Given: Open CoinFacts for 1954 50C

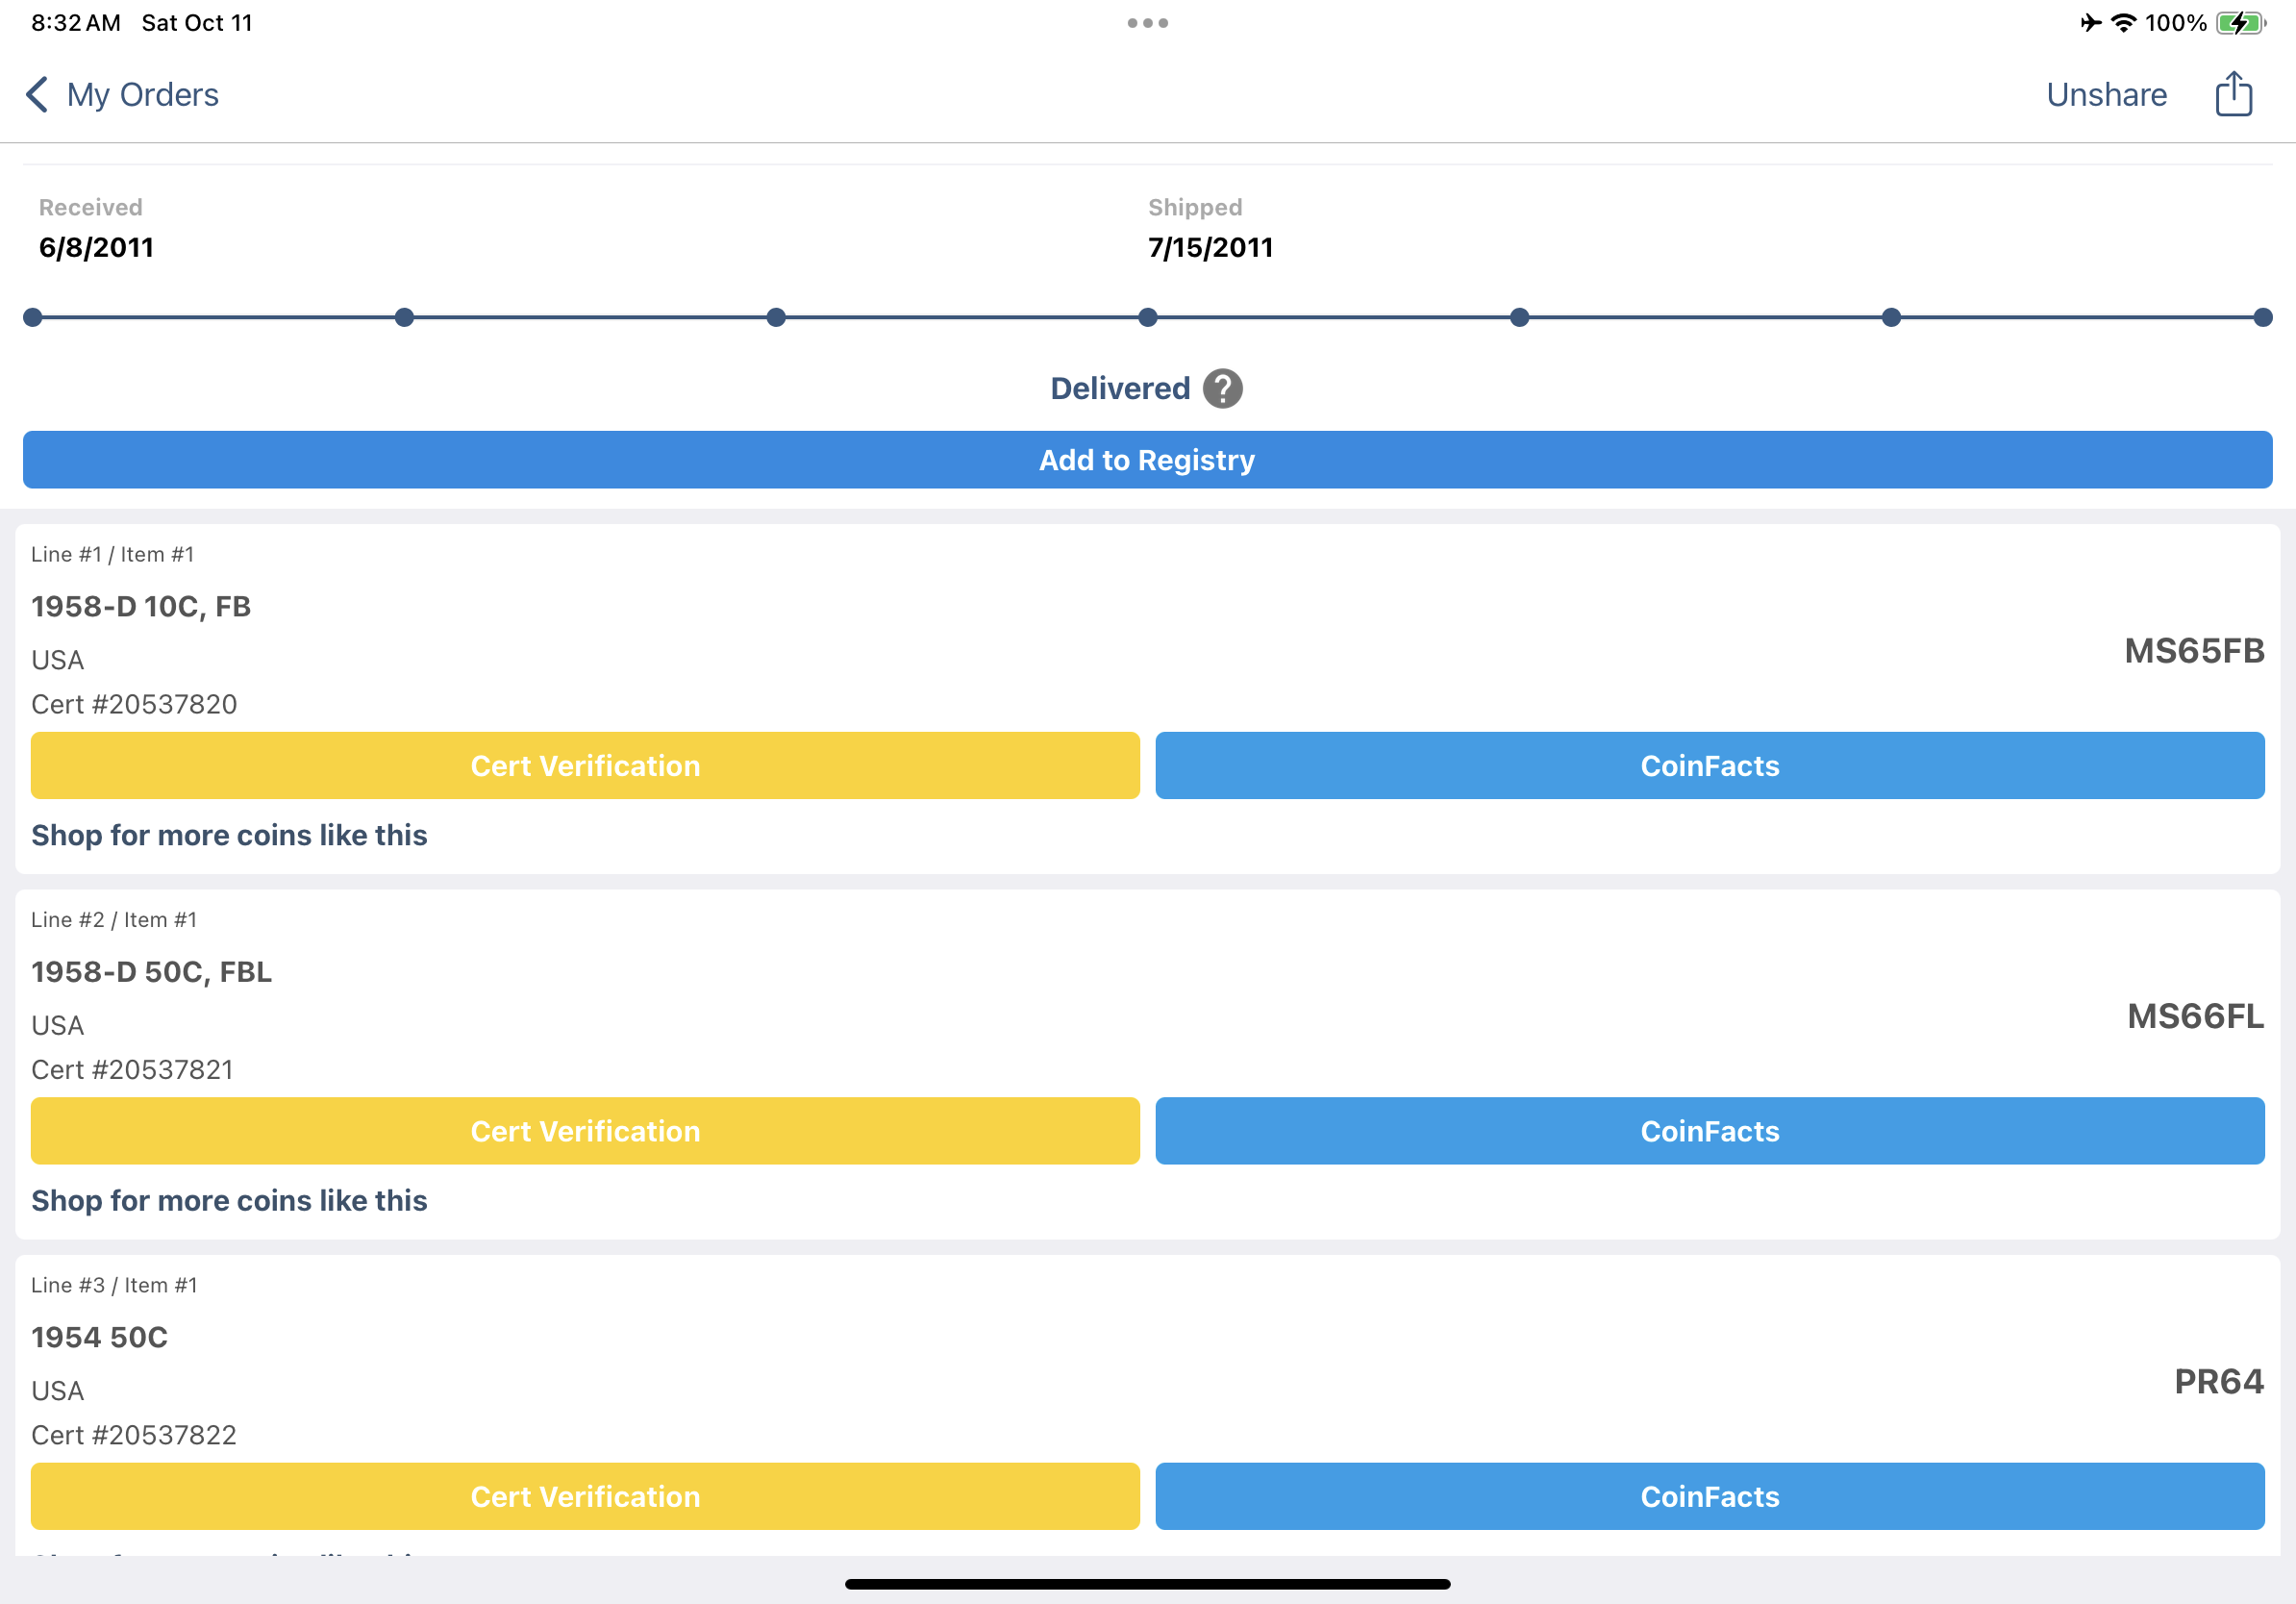Looking at the screenshot, I should [1709, 1496].
